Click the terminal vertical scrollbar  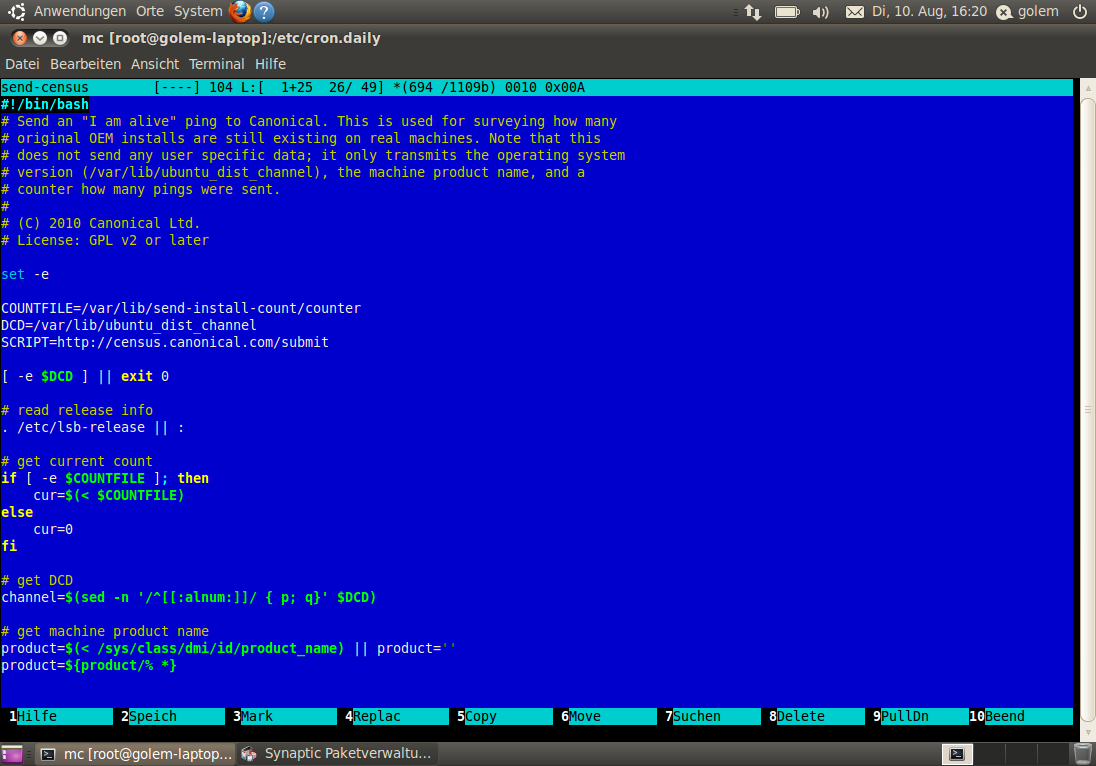[1088, 409]
